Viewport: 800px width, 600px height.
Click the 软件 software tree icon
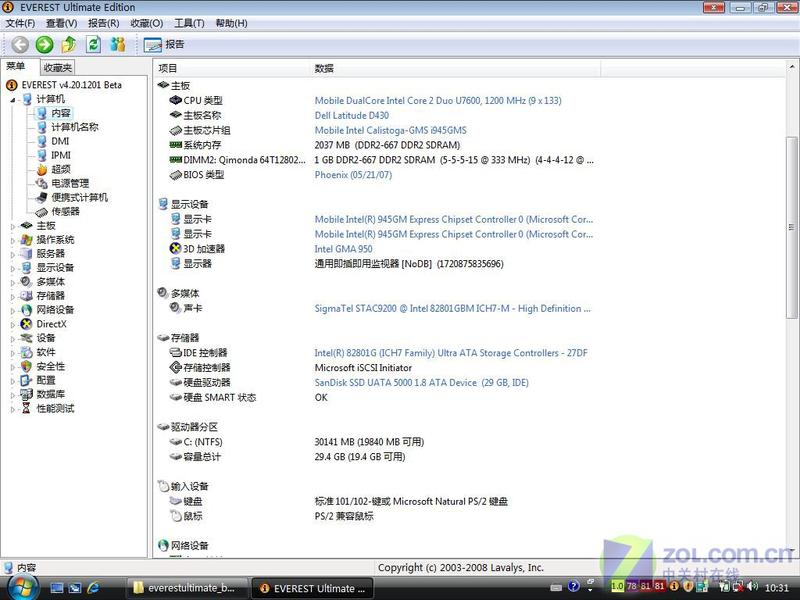[x=27, y=352]
